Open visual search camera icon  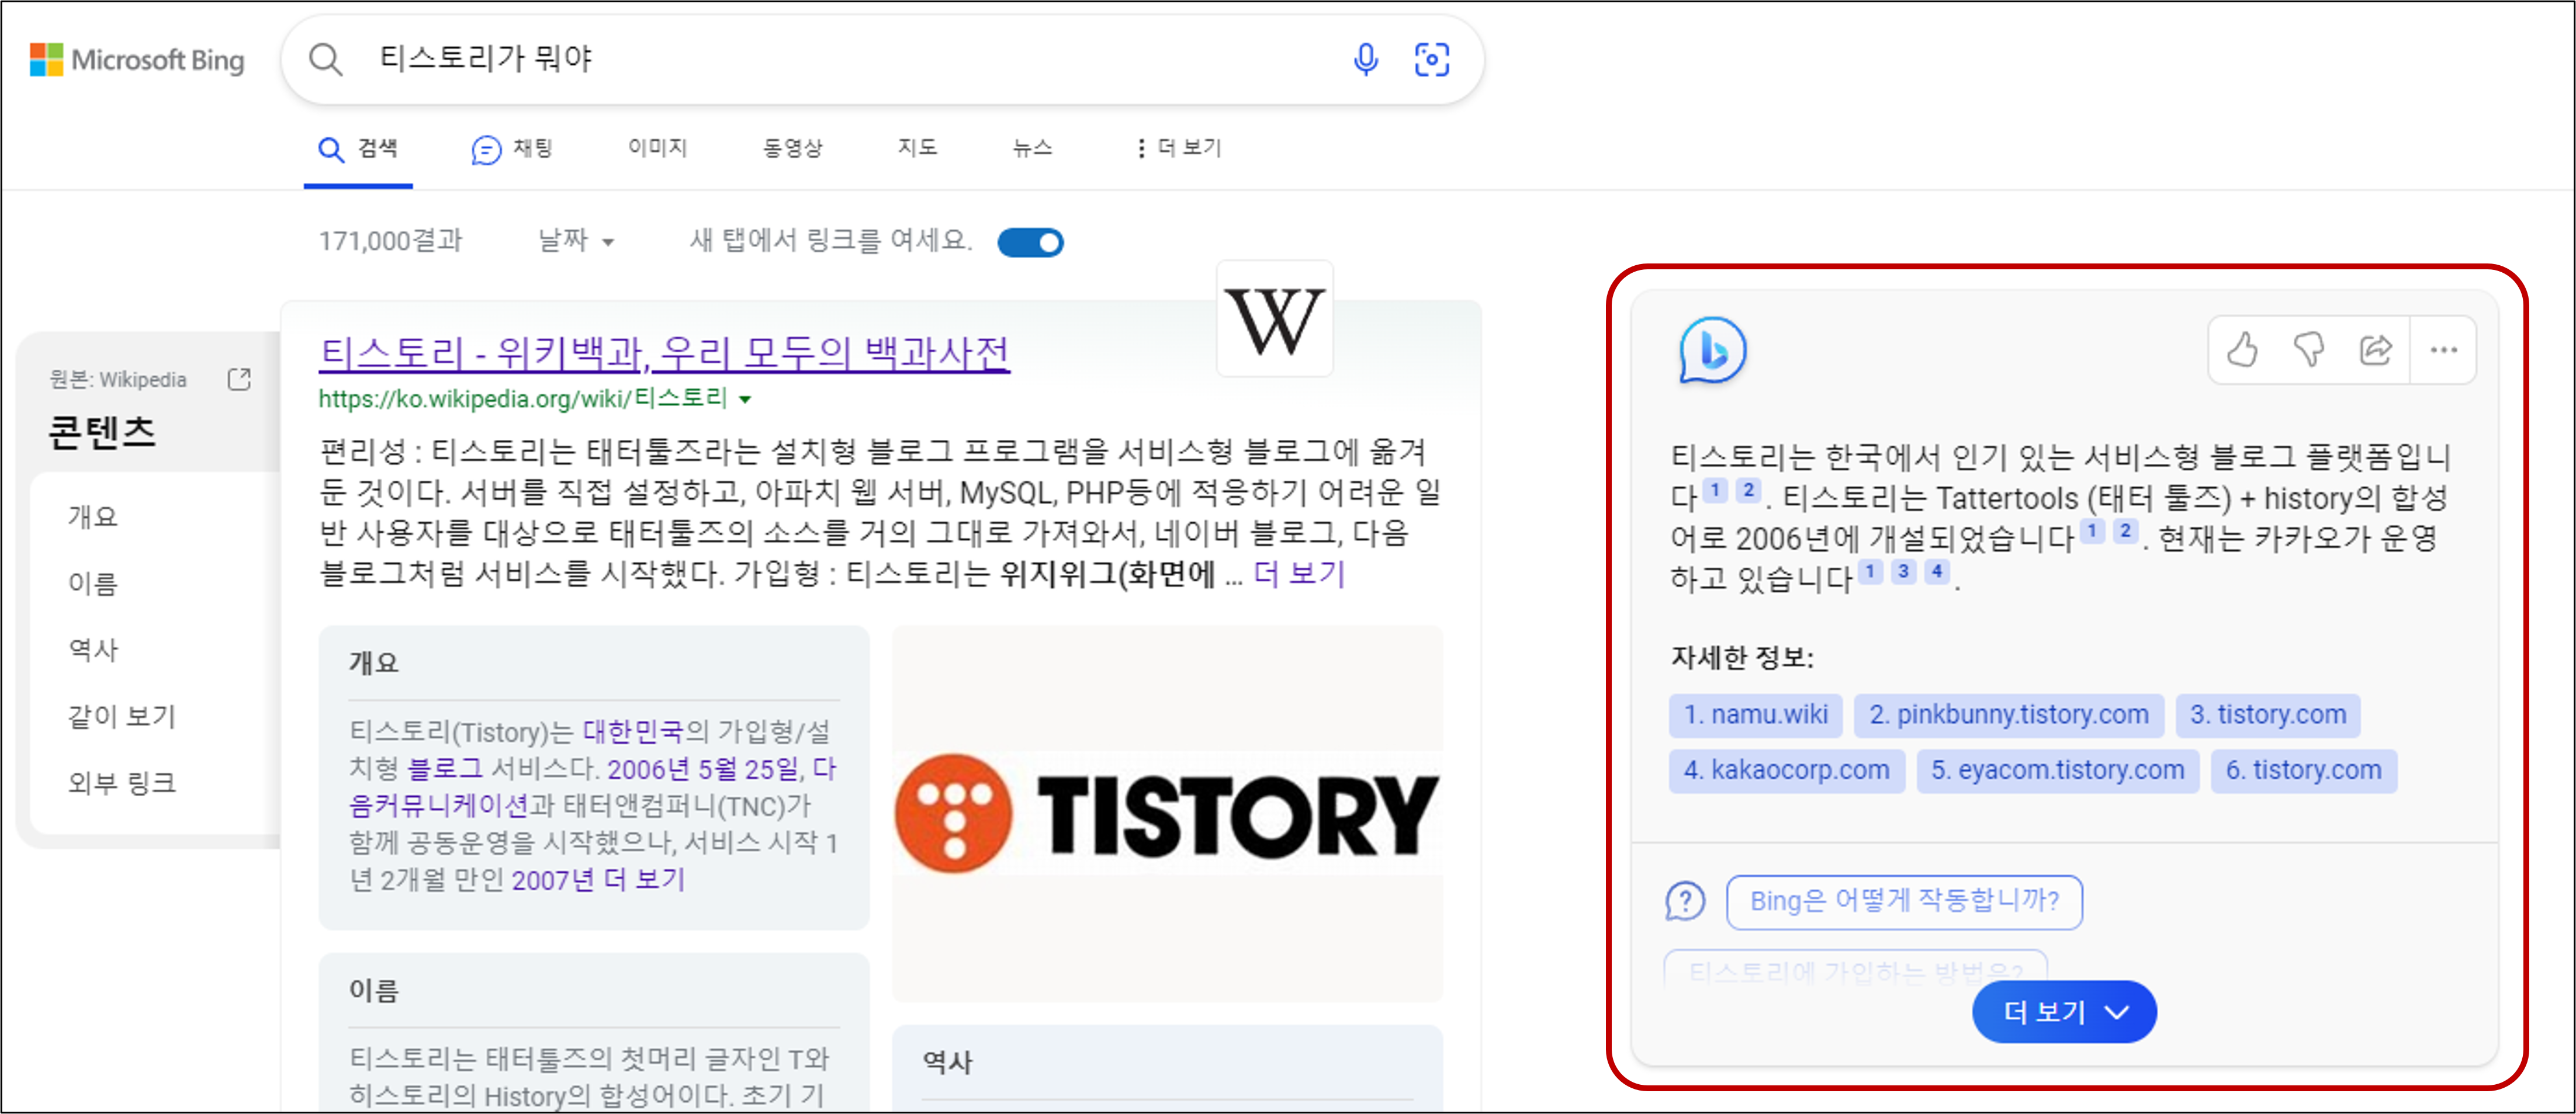click(x=1431, y=60)
